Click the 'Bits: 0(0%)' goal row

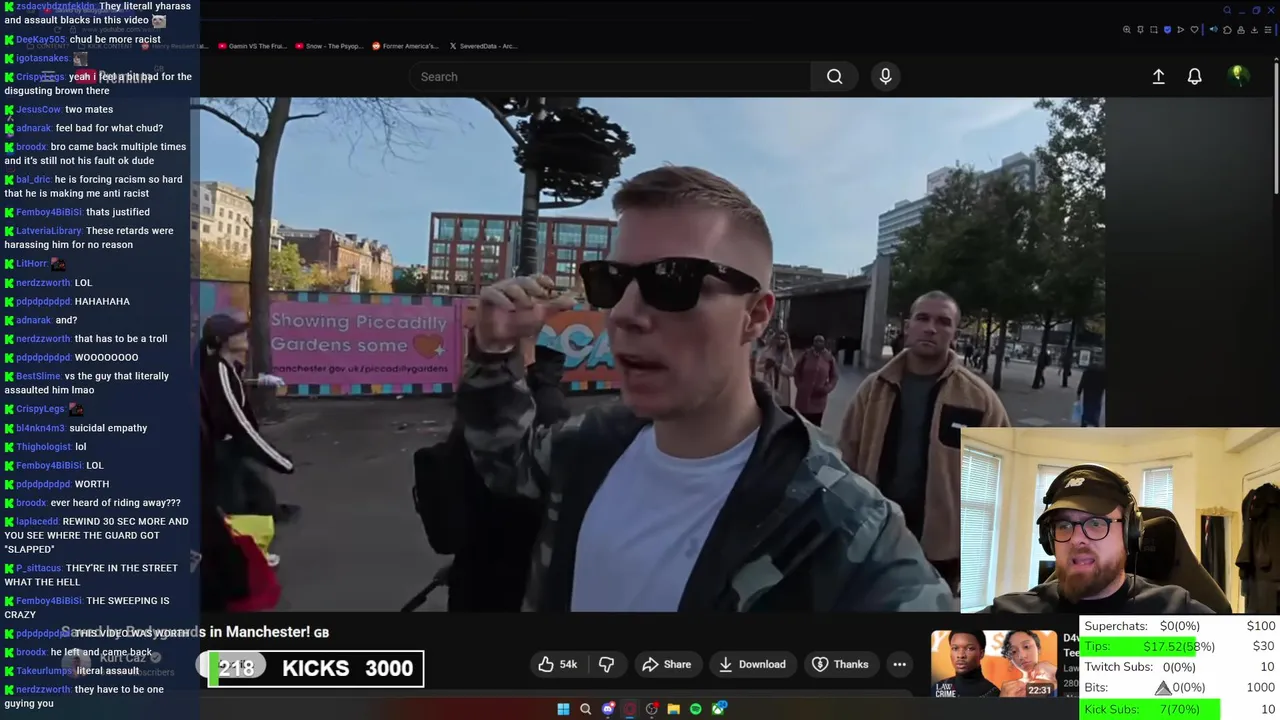(1180, 688)
